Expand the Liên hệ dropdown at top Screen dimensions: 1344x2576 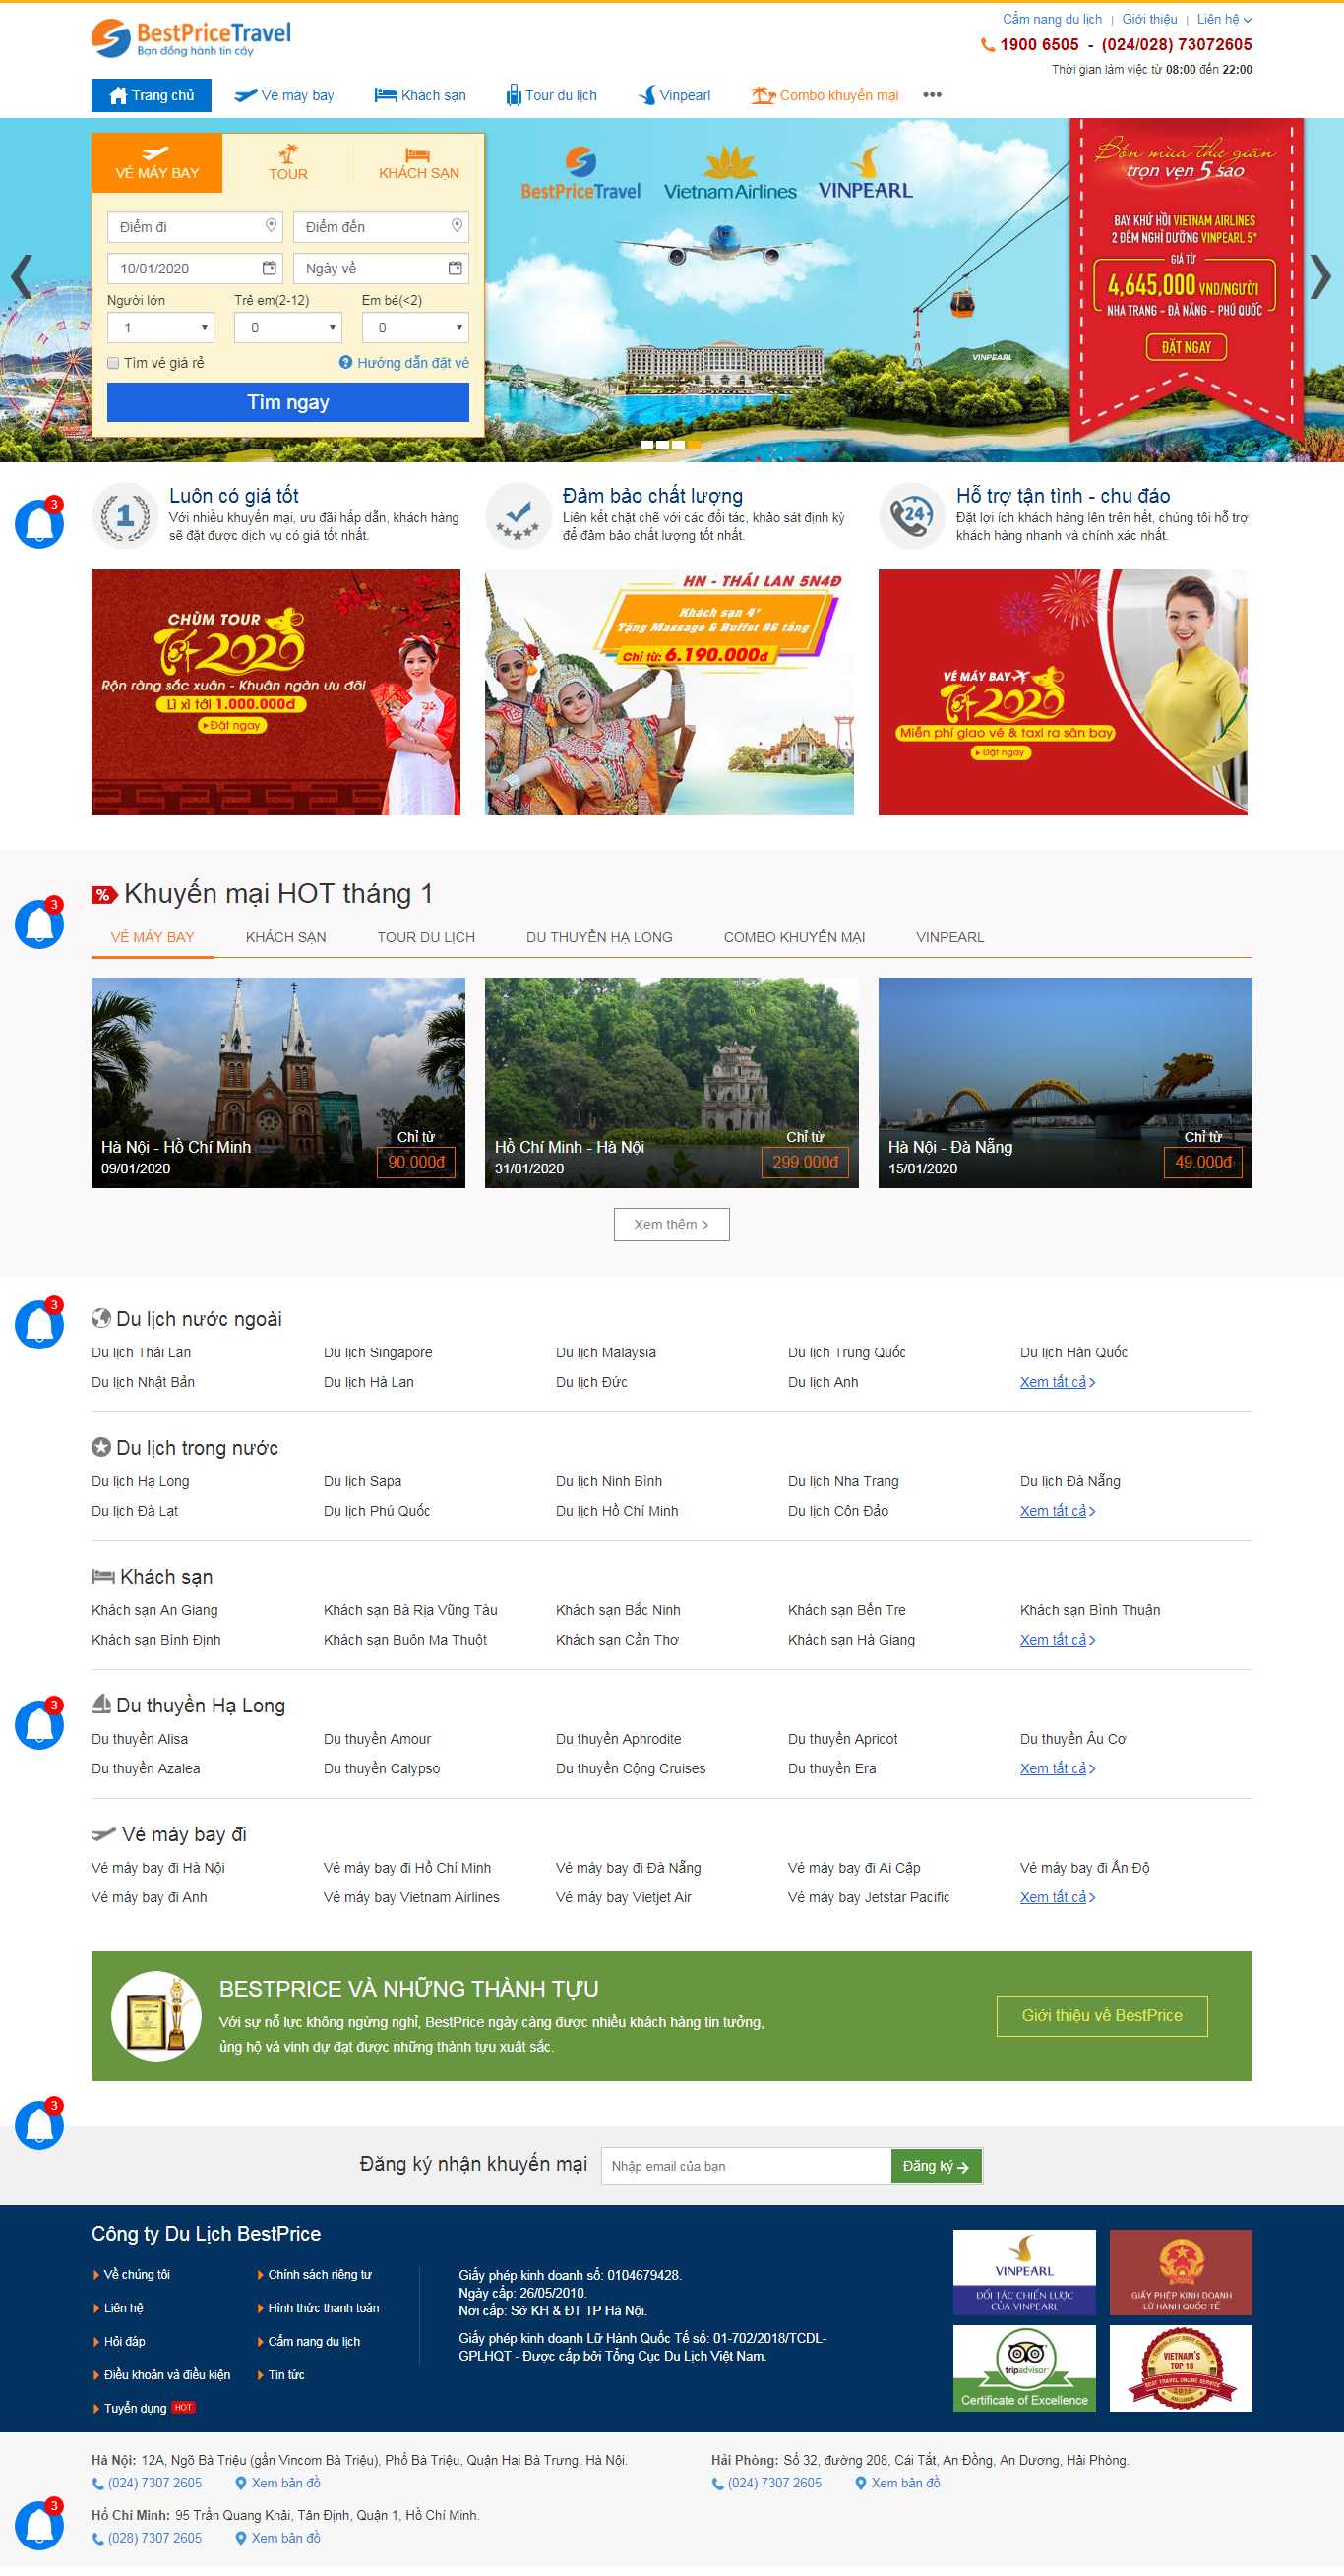point(1224,19)
